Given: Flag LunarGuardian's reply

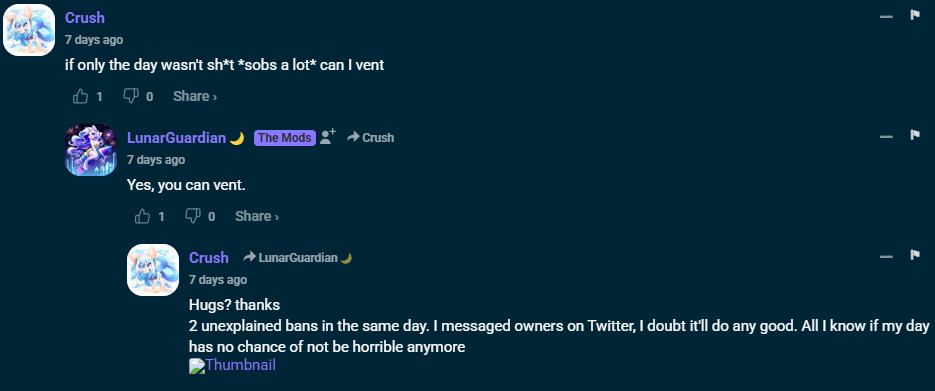Looking at the screenshot, I should 915,135.
